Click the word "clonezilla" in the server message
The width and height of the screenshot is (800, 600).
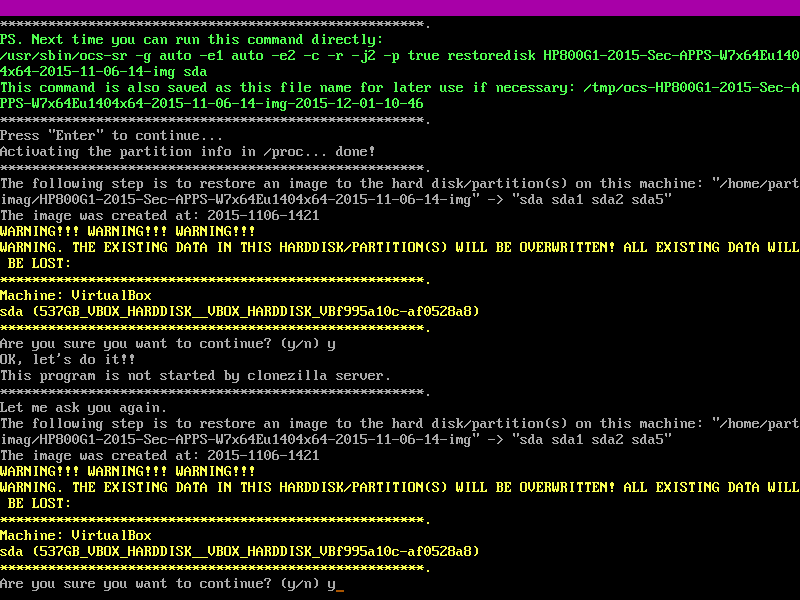[x=287, y=376]
